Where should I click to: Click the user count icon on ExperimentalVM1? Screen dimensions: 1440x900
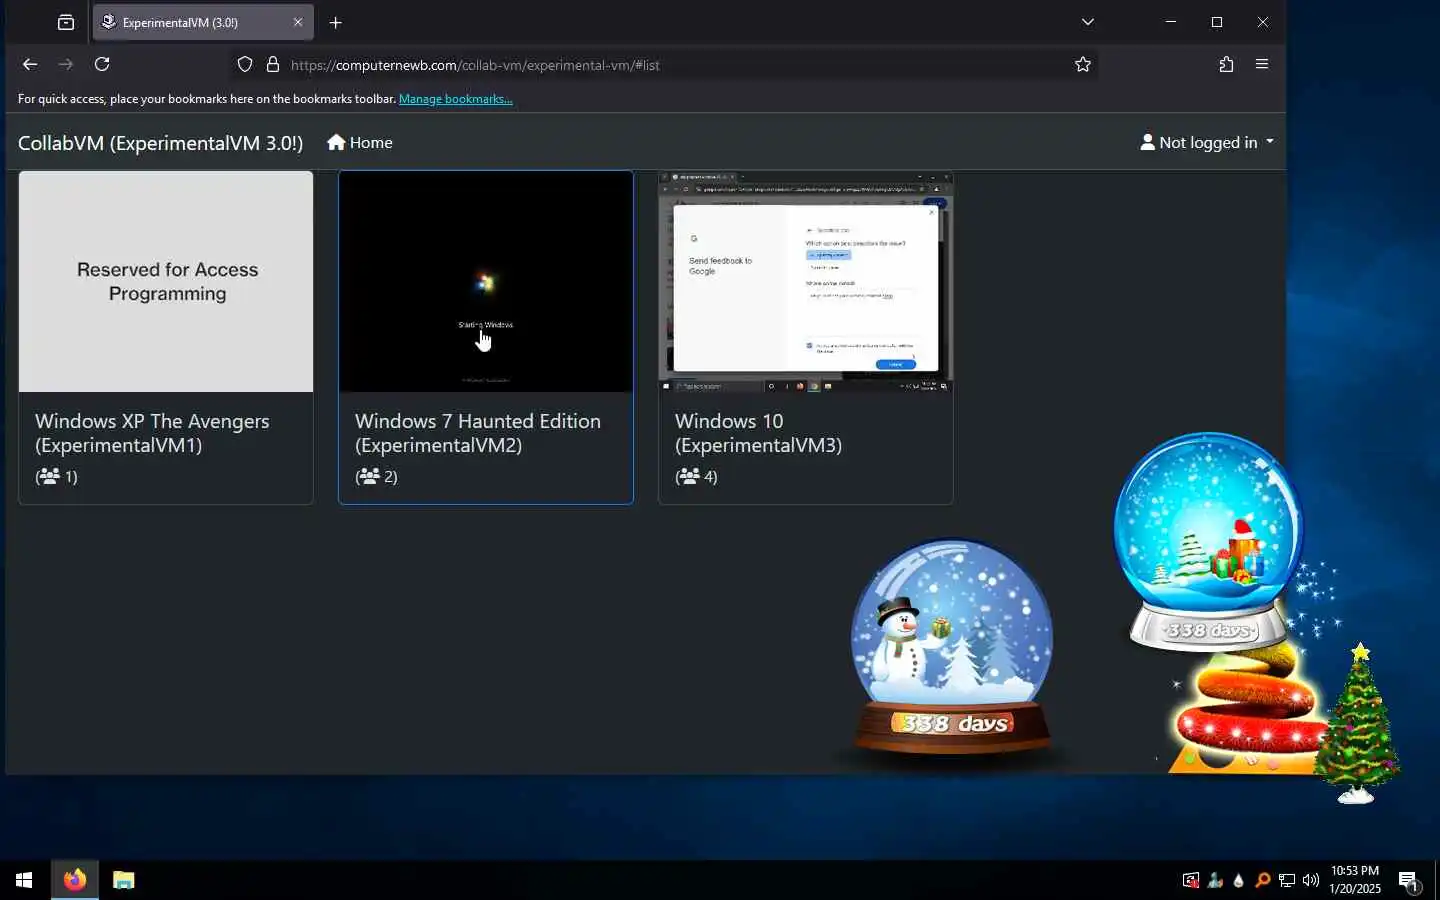point(49,476)
